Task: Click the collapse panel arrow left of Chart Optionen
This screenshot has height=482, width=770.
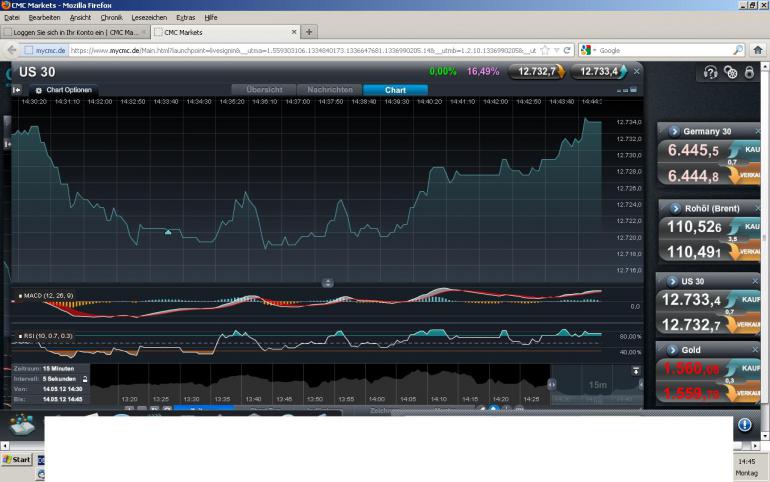Action: 17,90
